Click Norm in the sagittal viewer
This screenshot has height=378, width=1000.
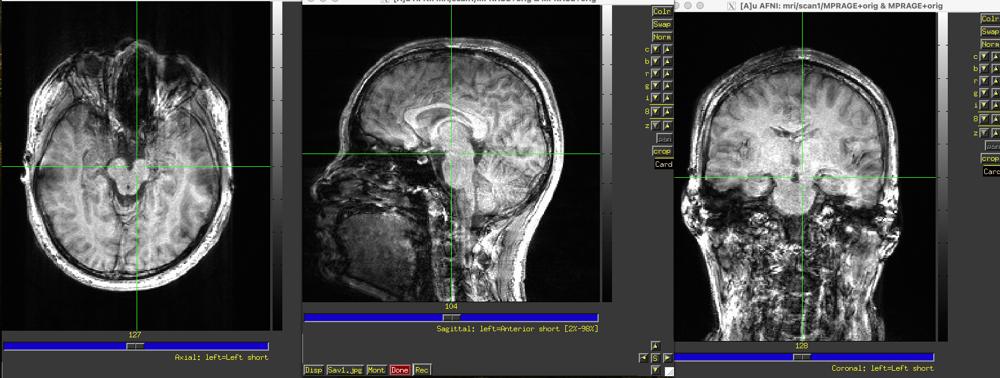[x=662, y=38]
